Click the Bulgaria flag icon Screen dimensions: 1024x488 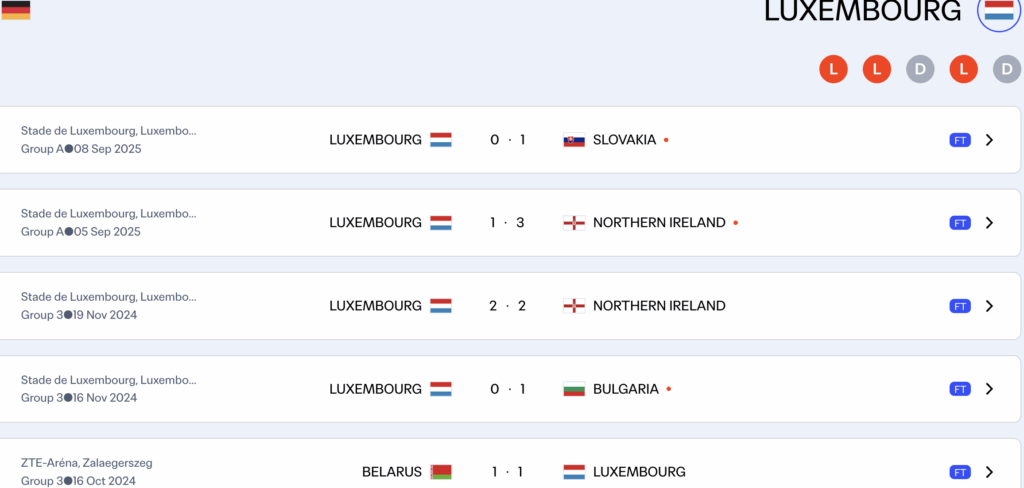point(574,389)
